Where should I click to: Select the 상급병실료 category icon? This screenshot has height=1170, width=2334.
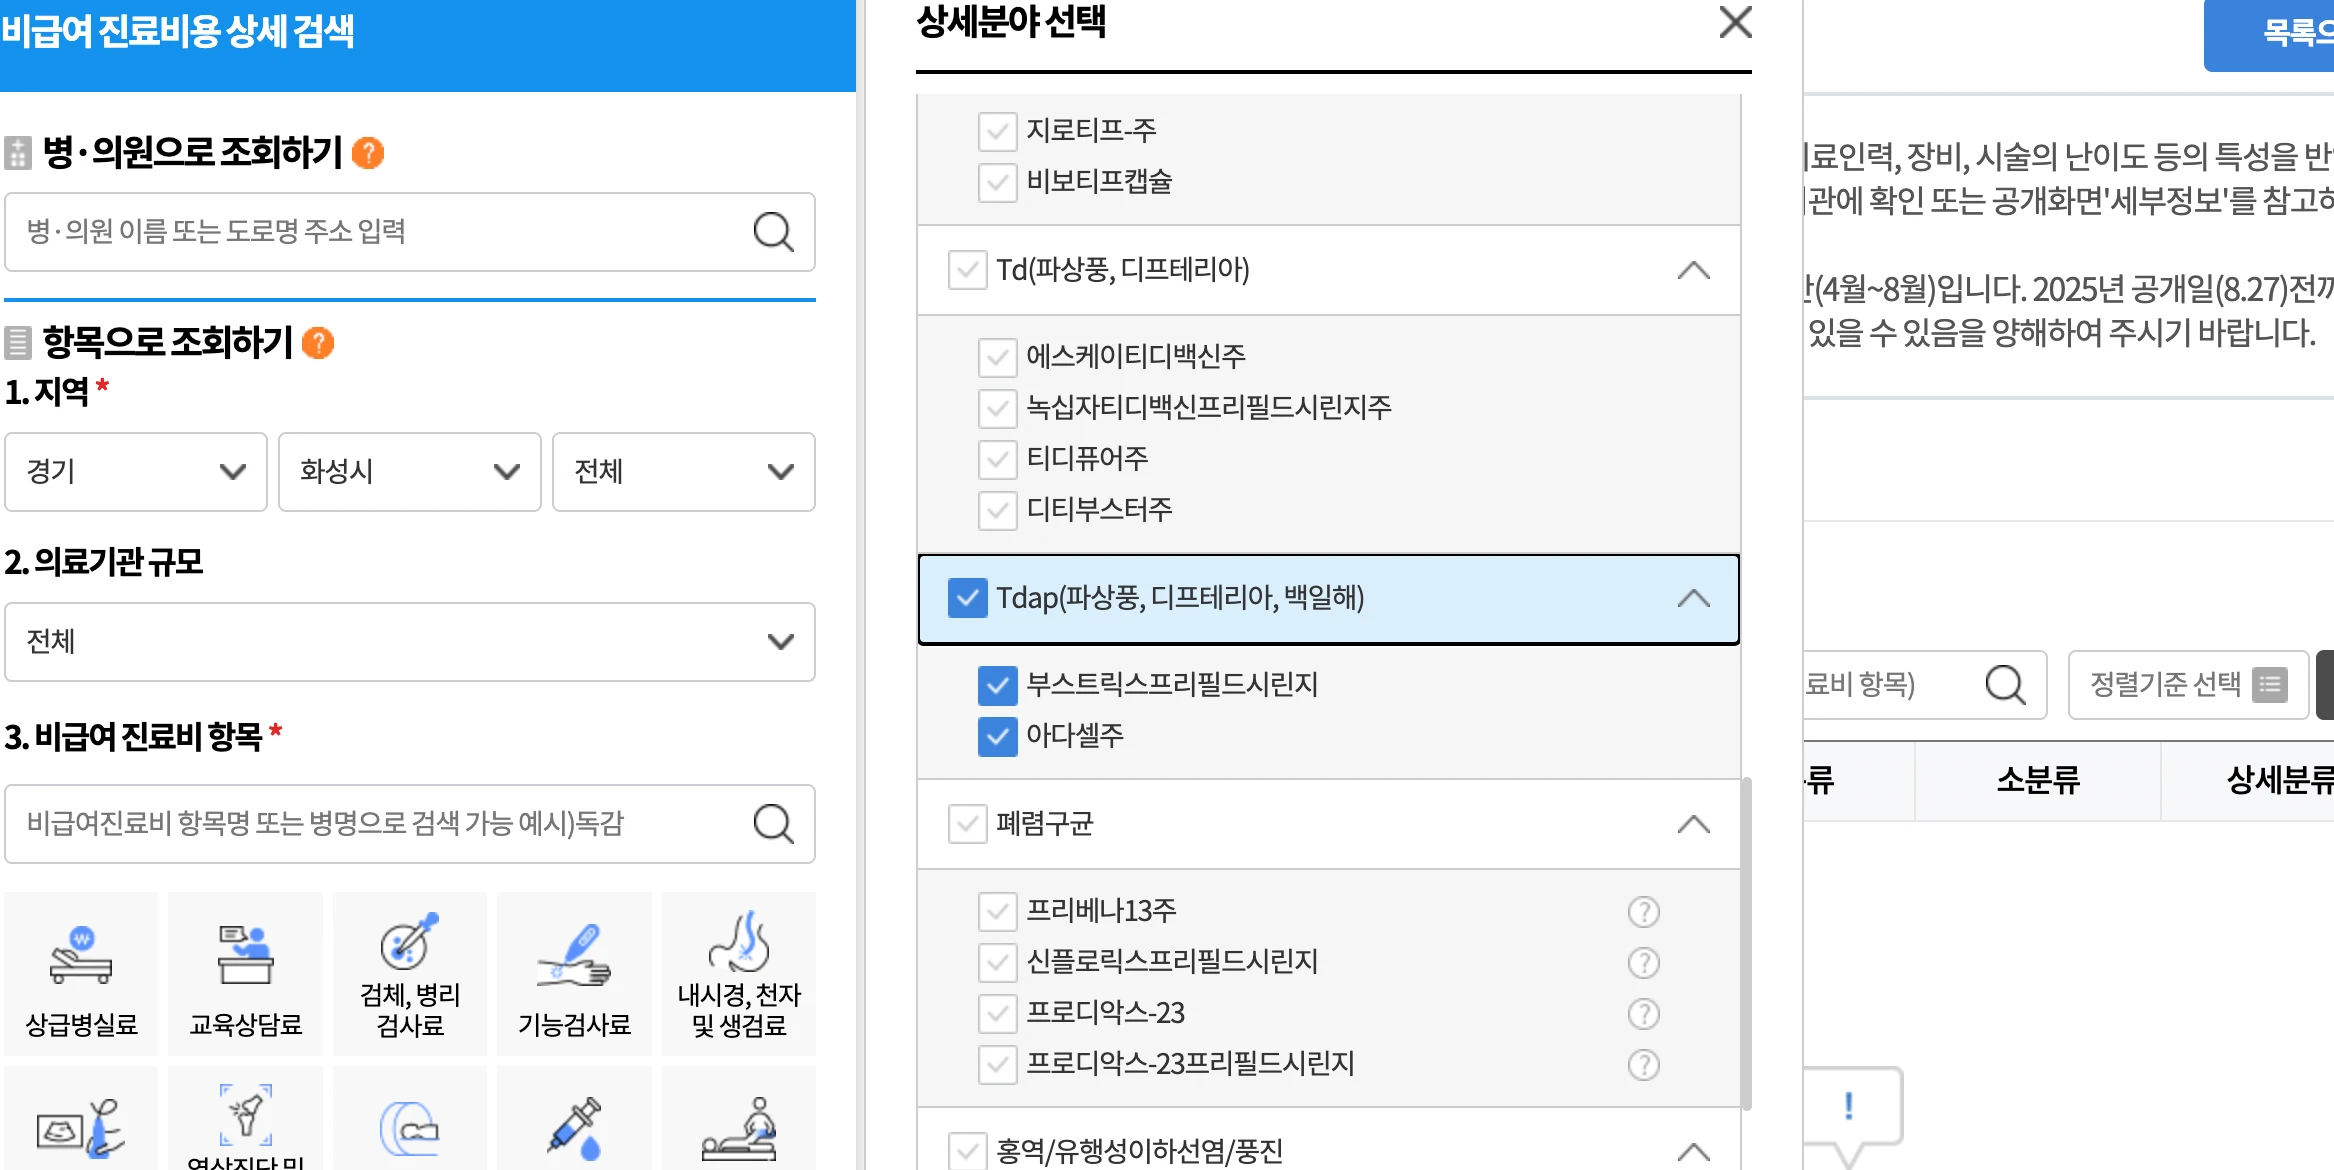click(x=81, y=973)
